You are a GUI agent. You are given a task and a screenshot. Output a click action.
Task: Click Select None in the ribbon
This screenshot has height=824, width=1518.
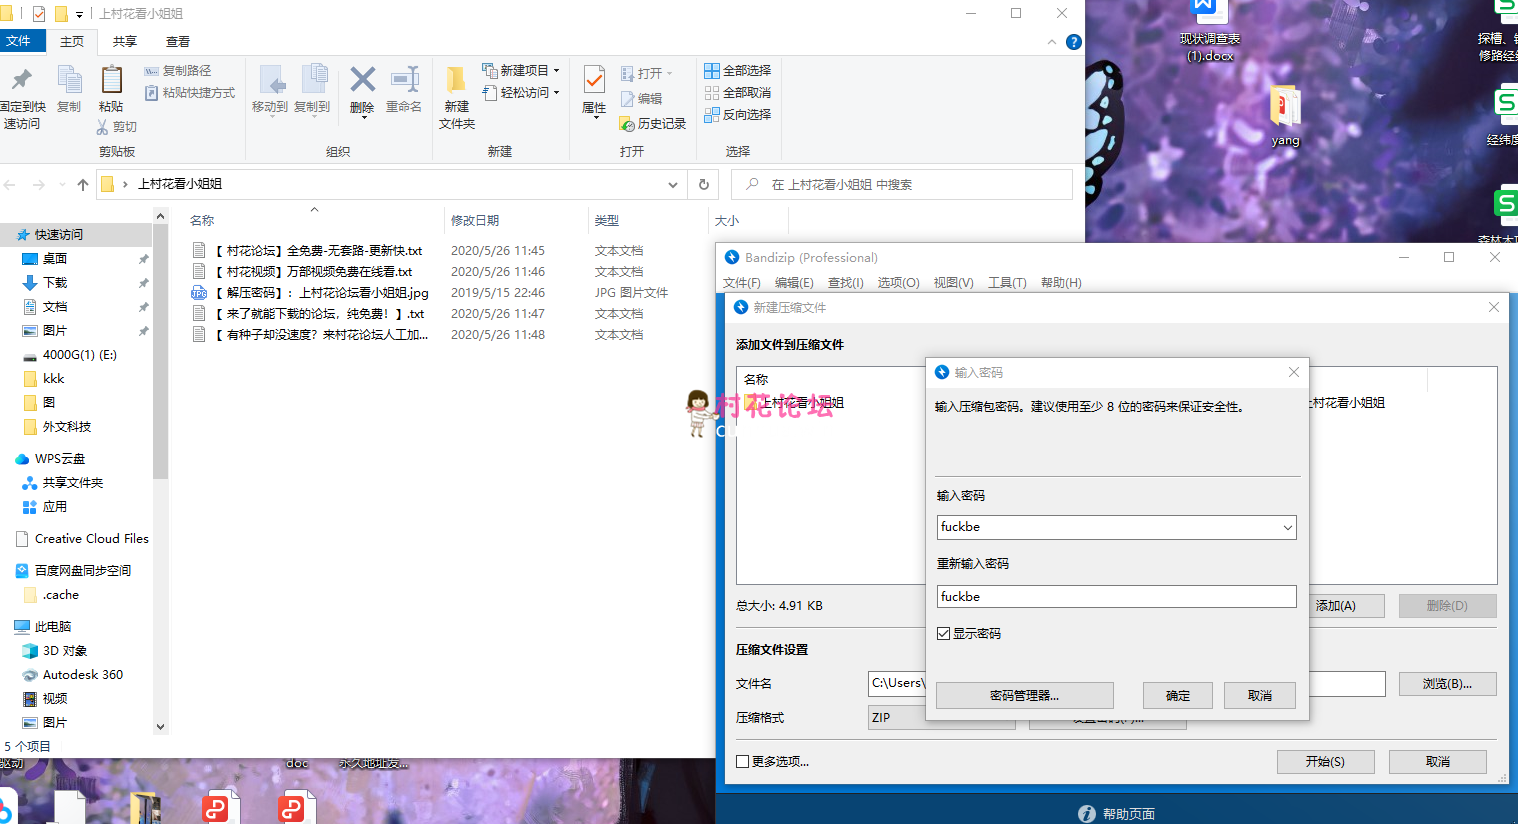coord(738,93)
